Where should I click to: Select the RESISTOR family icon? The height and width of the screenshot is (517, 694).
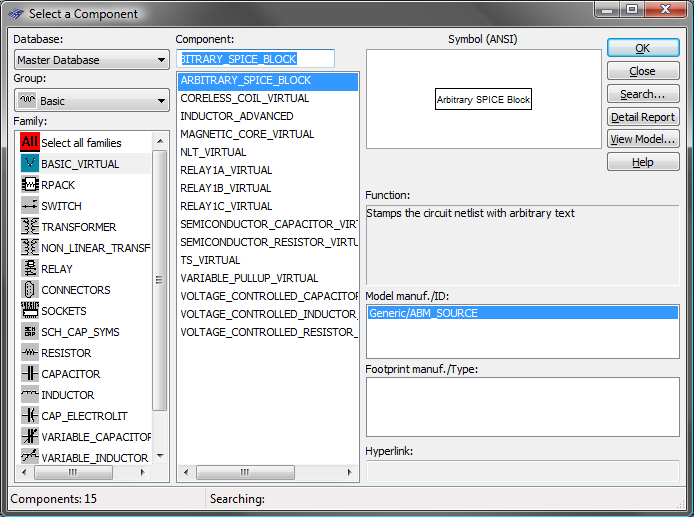29,353
